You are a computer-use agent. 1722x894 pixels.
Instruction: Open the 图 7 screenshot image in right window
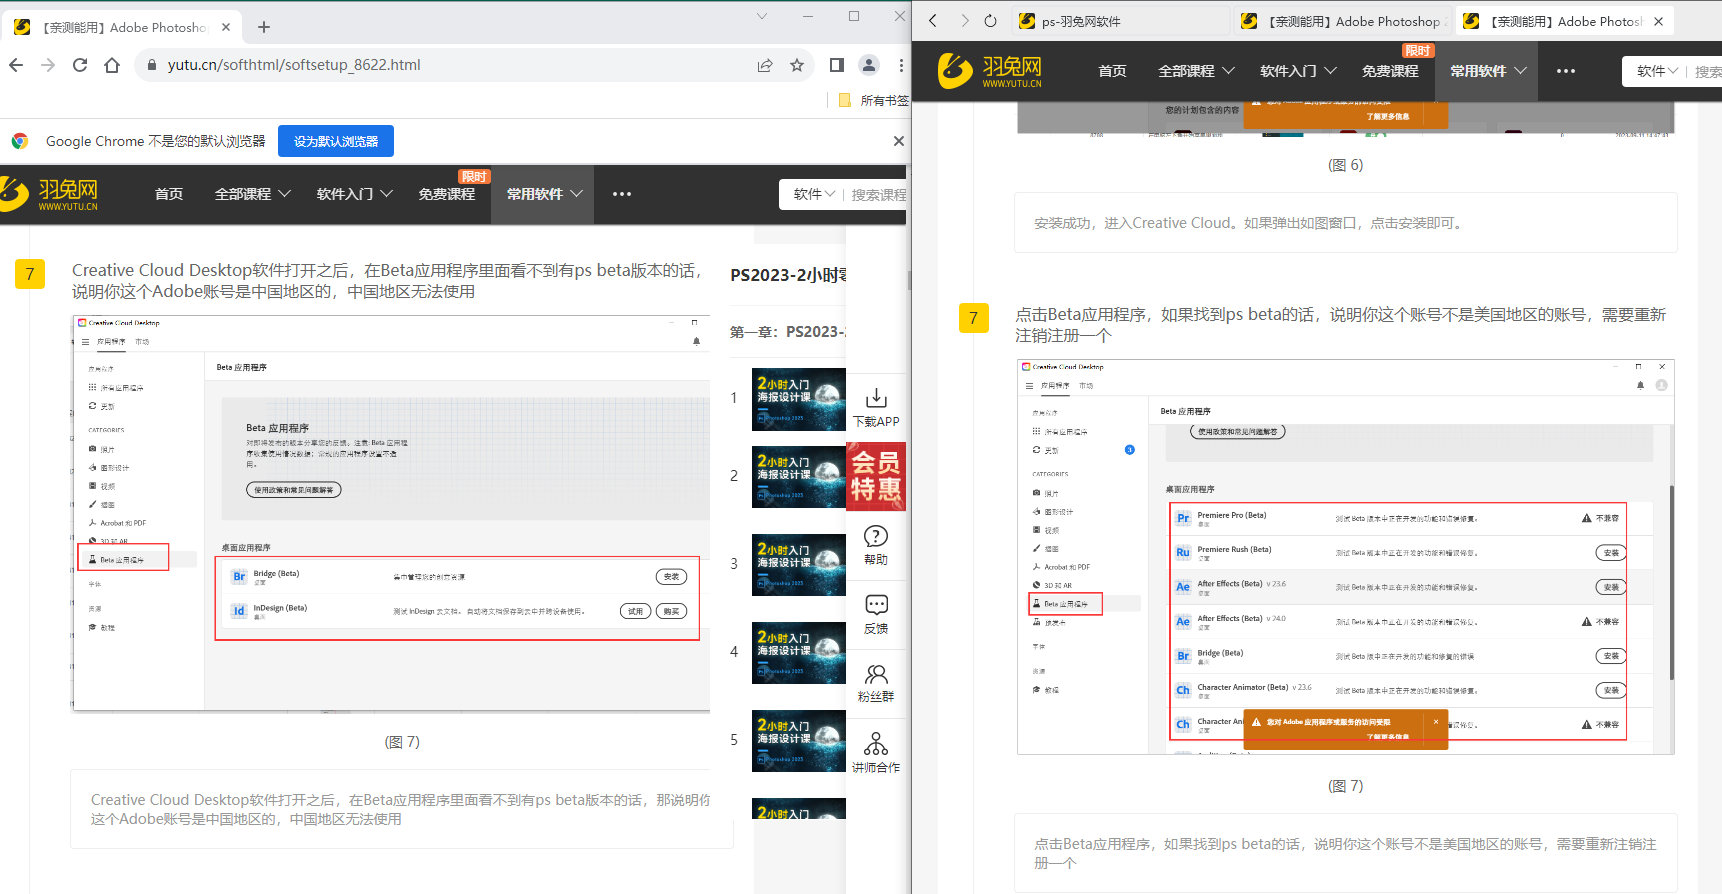pos(1346,557)
